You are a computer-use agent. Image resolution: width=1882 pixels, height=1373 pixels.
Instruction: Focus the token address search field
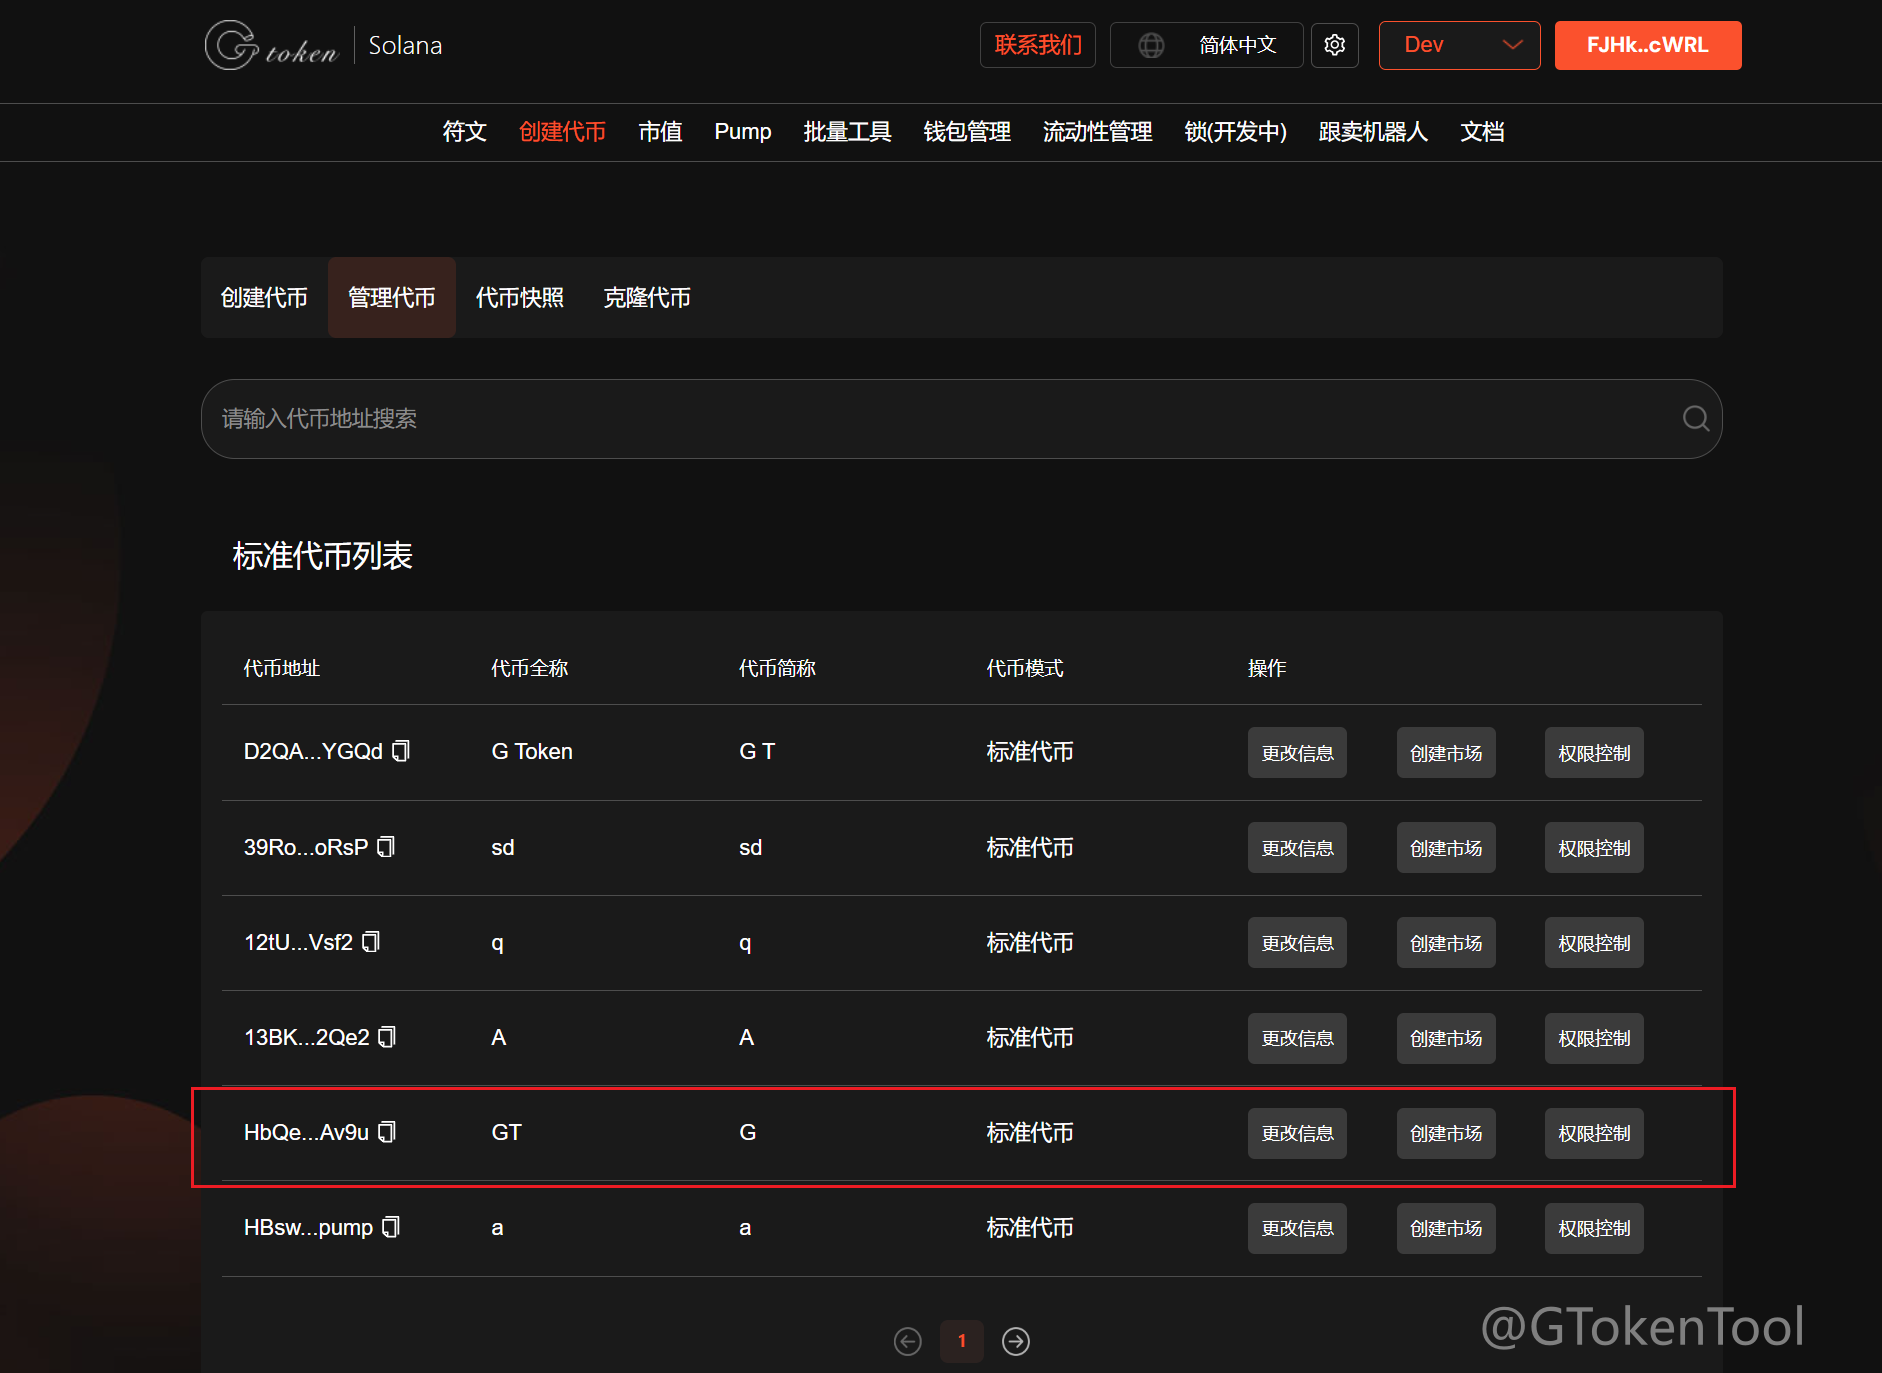(x=940, y=419)
